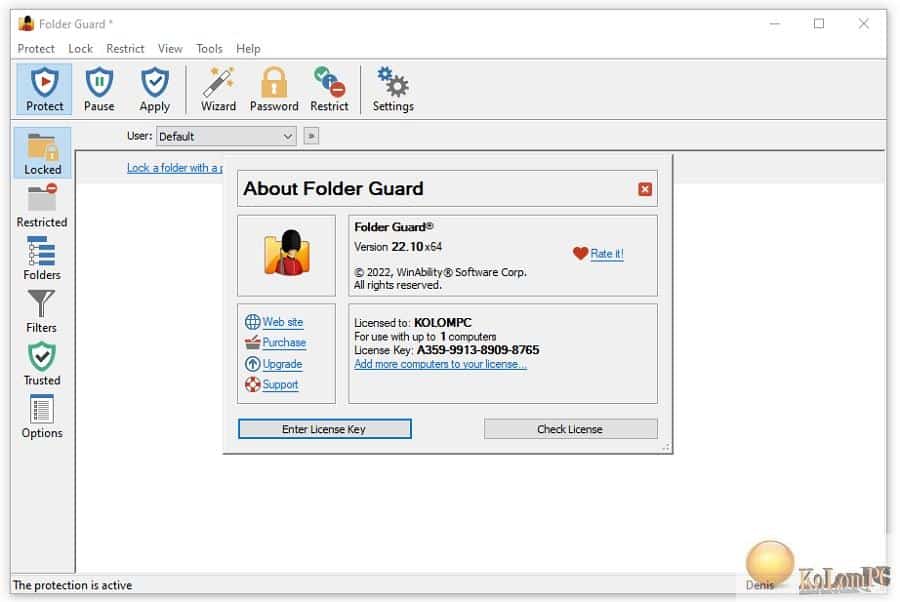The image size is (900, 602).
Task: Apply changes using the Apply shield icon
Action: point(154,89)
